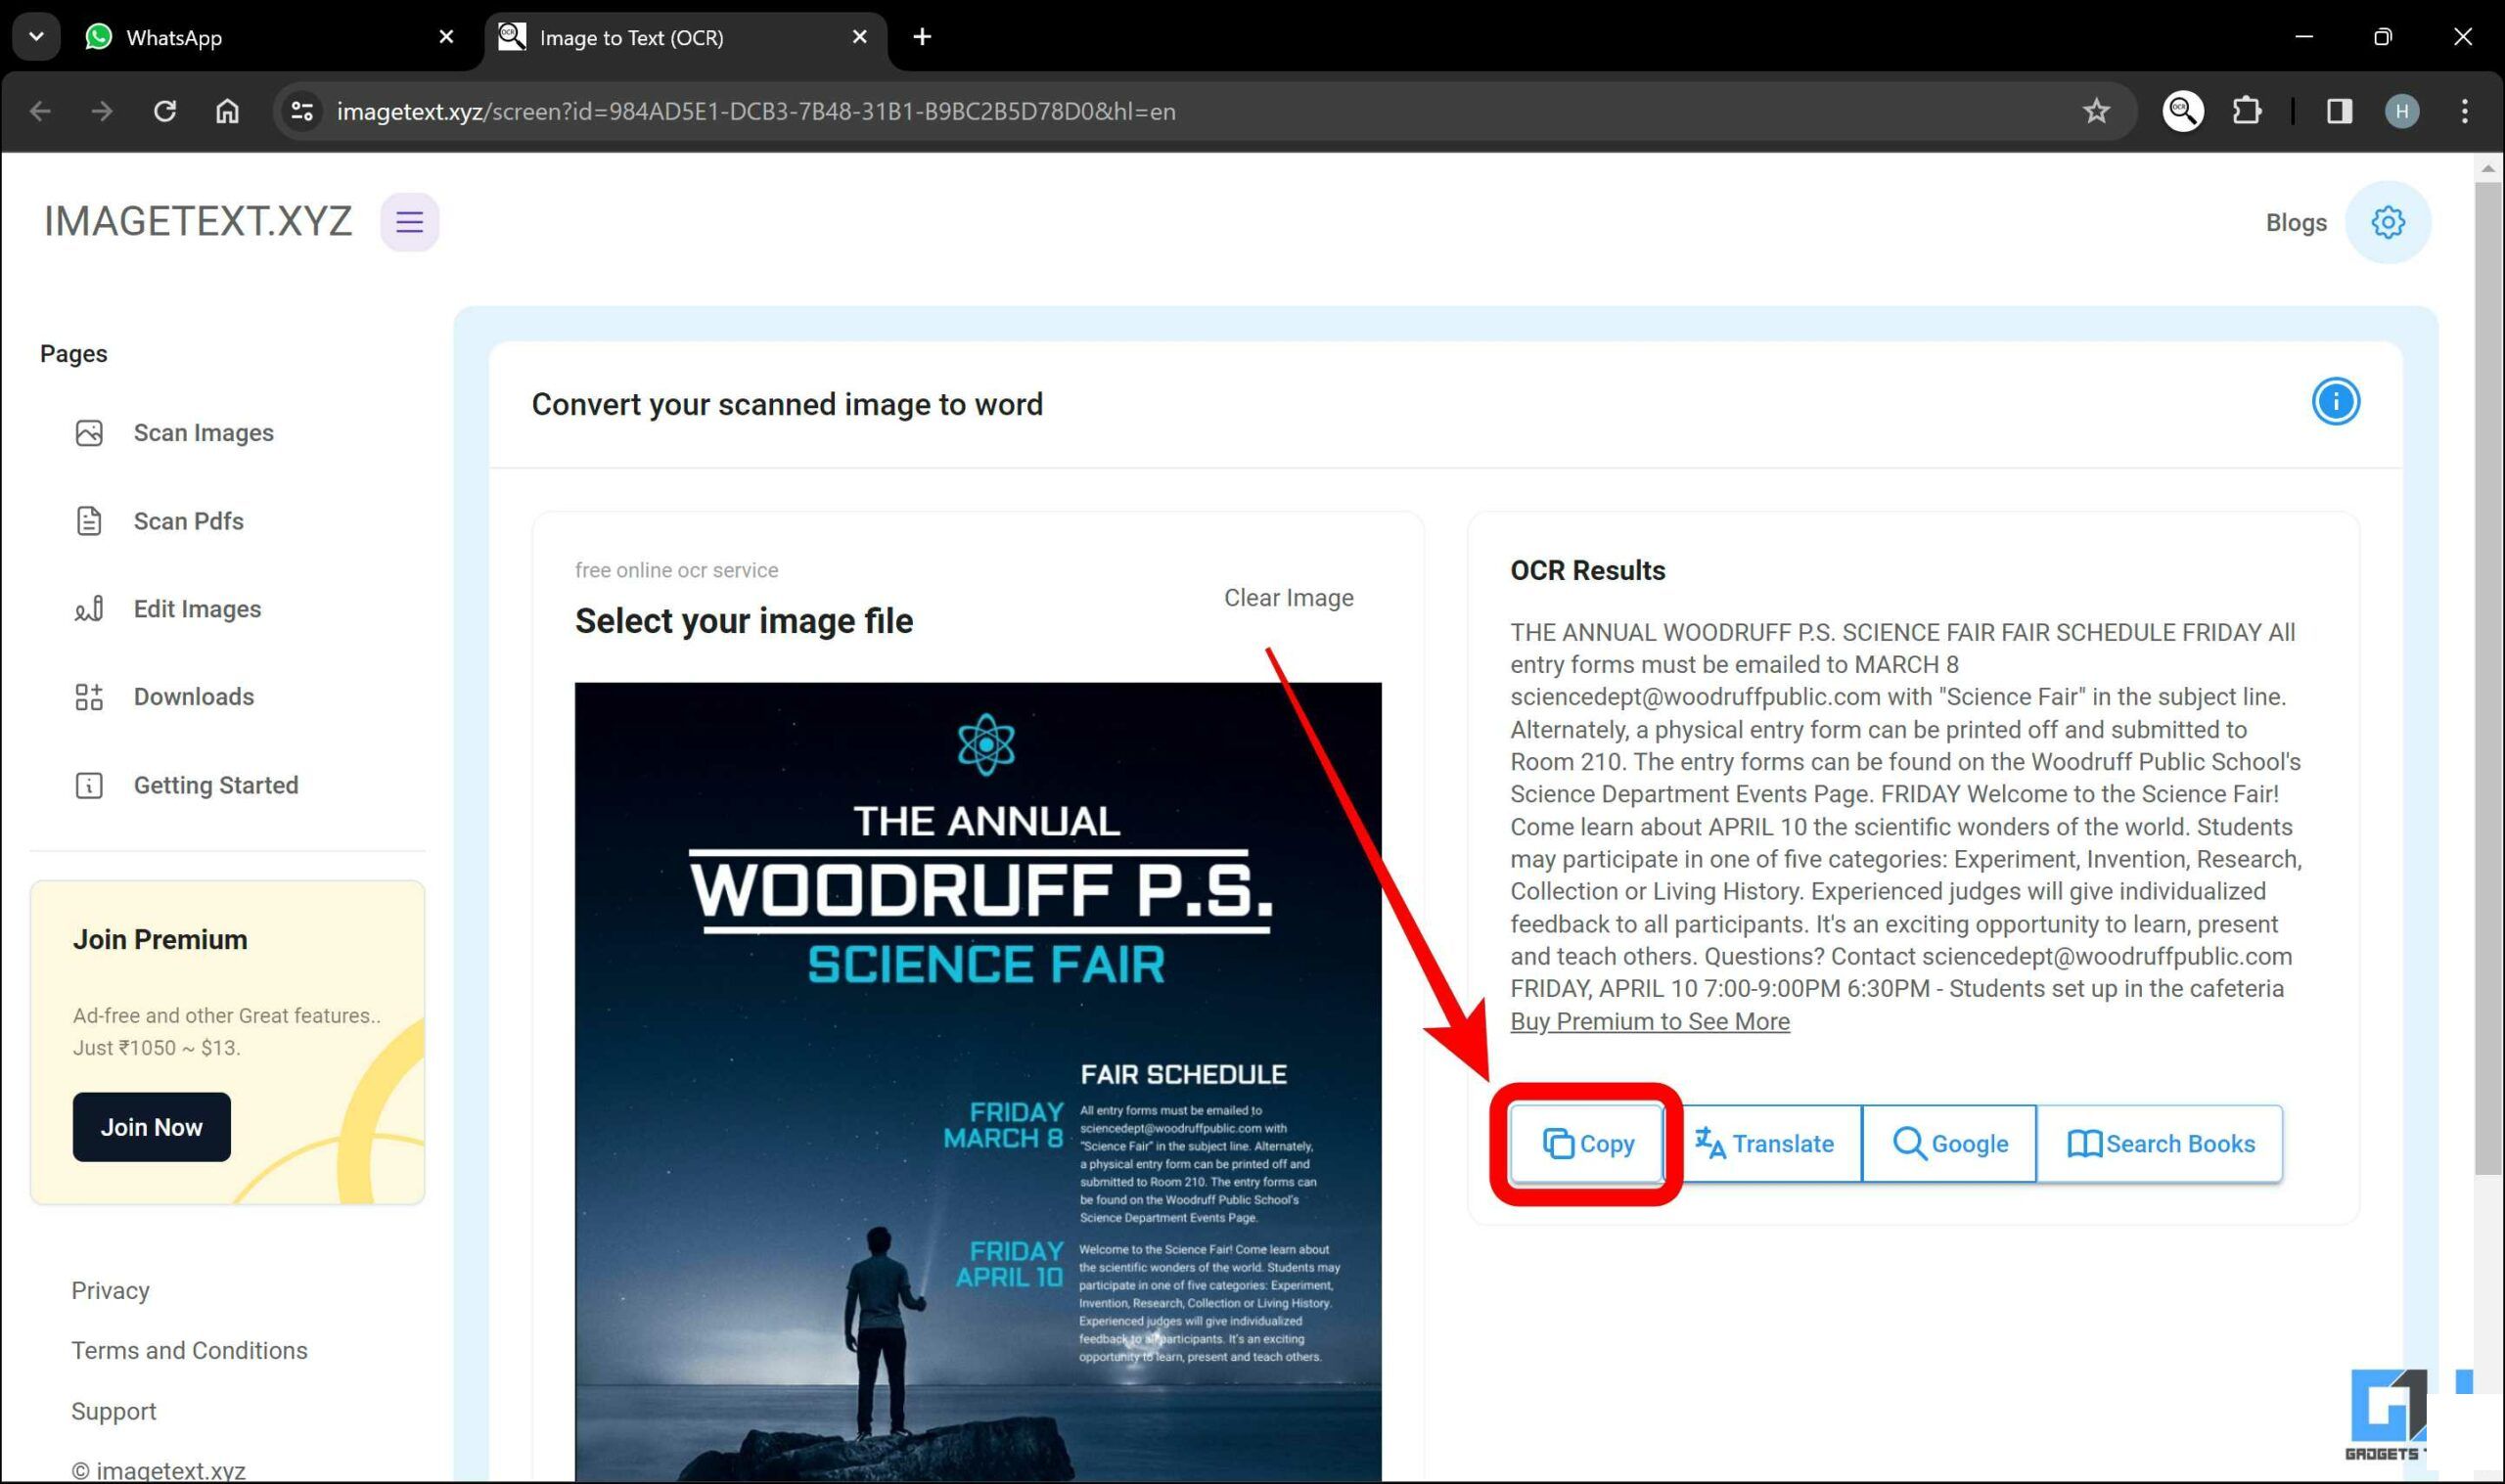This screenshot has width=2505, height=1484.
Task: Click the Edit Images sidebar icon
Action: [90, 607]
